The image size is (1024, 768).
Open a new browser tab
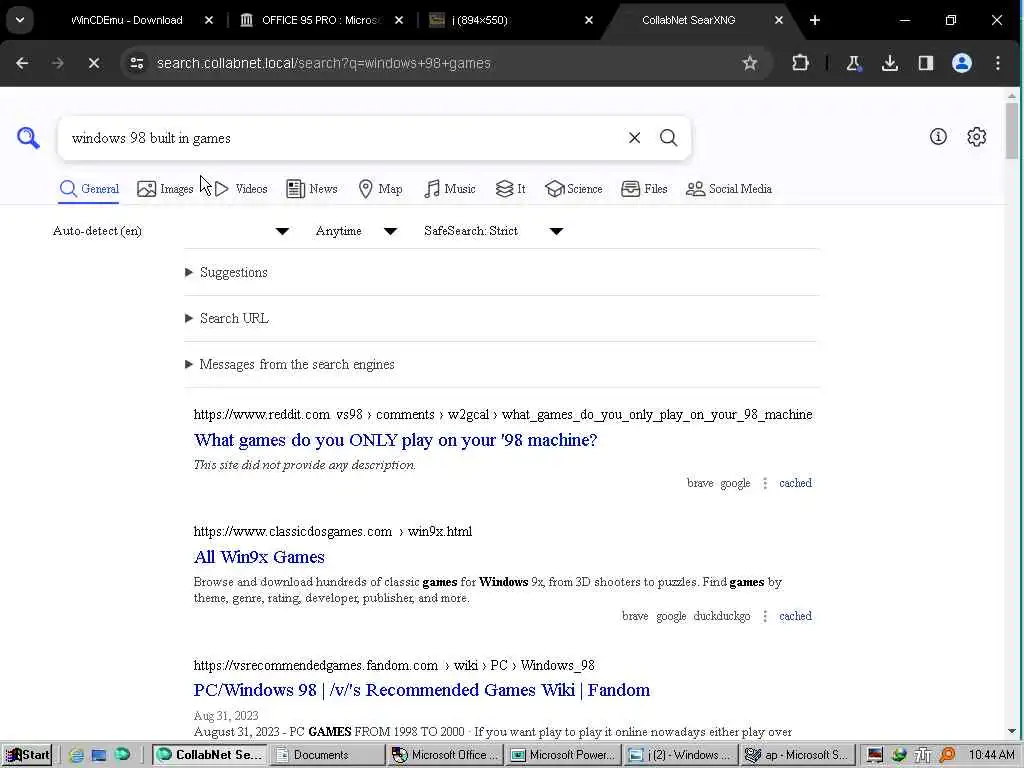tap(814, 20)
